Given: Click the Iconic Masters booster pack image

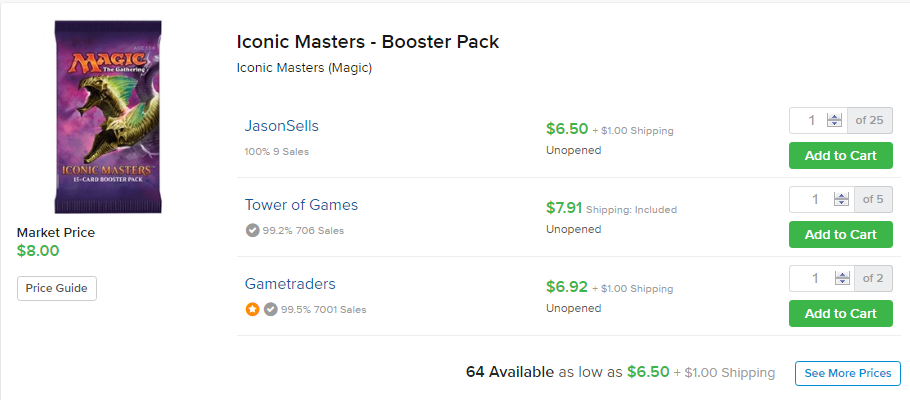Looking at the screenshot, I should click(x=108, y=117).
